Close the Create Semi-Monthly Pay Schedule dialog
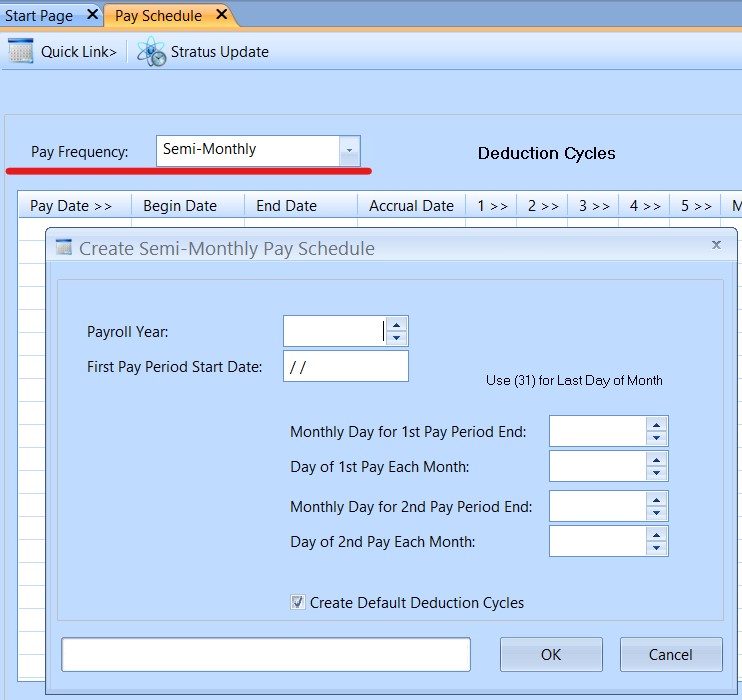 tap(716, 245)
